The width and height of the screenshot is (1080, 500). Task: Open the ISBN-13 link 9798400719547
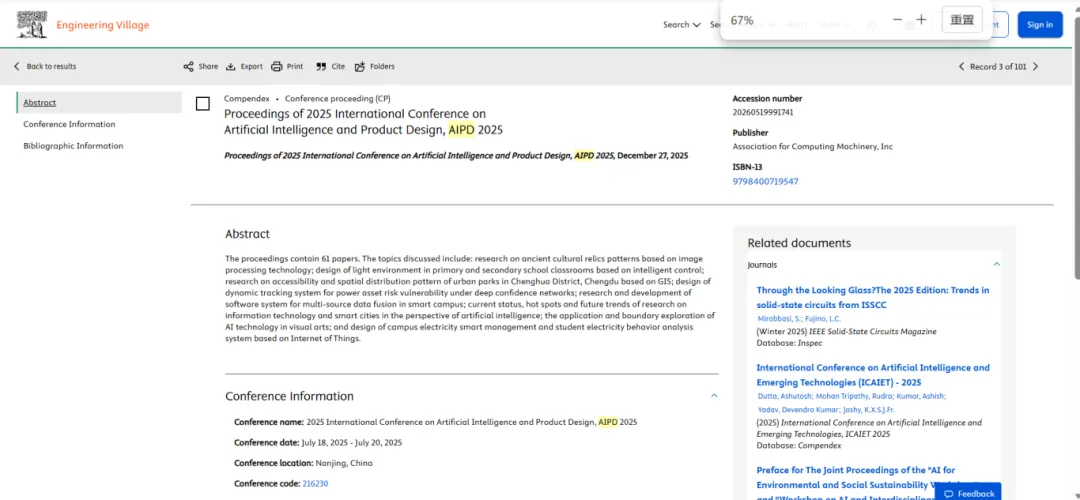(x=765, y=181)
